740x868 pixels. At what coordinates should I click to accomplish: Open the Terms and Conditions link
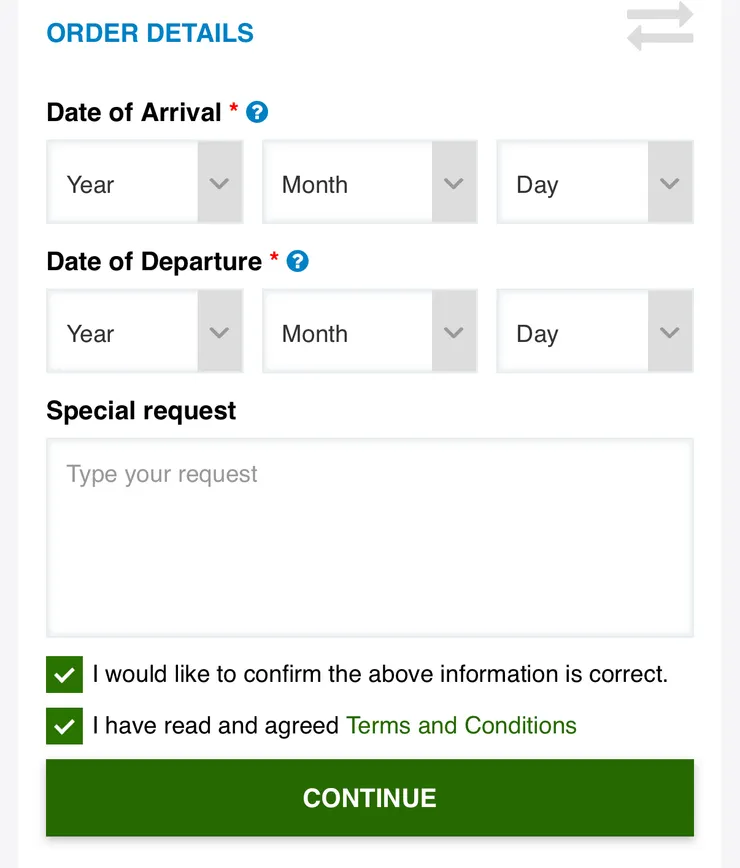click(x=461, y=726)
